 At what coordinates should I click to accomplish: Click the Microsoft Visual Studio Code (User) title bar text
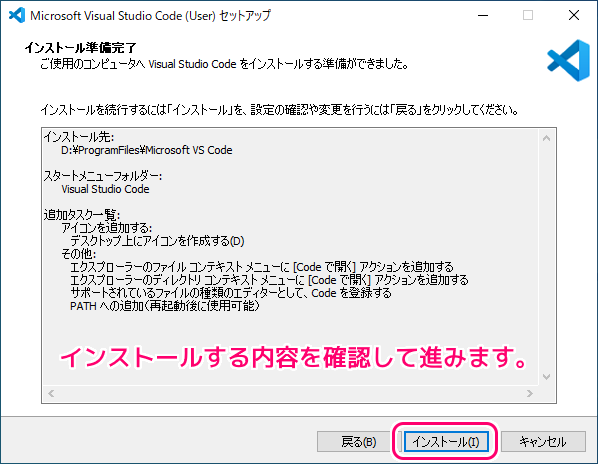(x=150, y=16)
